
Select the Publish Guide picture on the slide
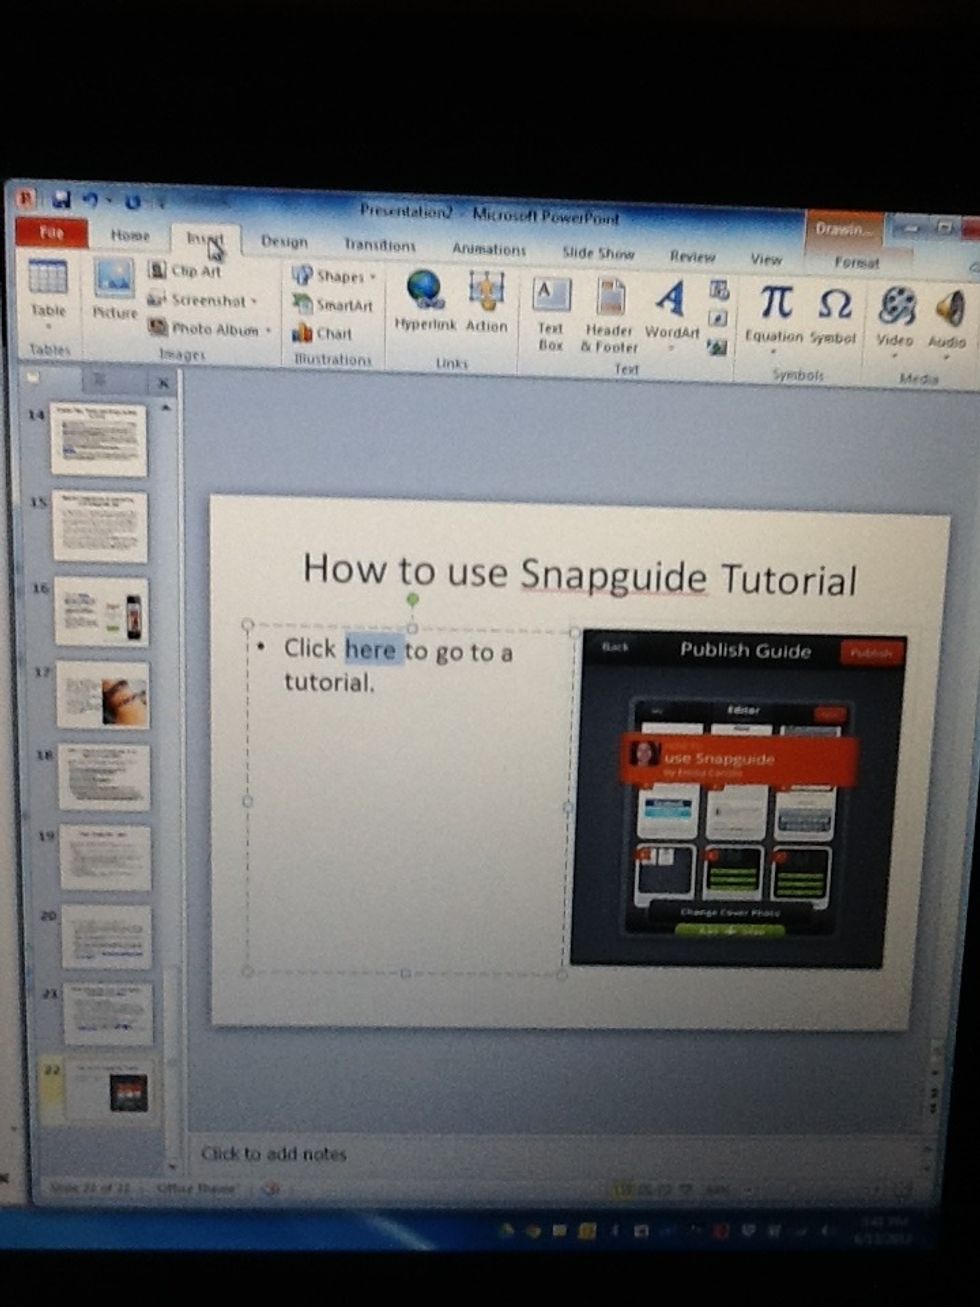[x=737, y=798]
